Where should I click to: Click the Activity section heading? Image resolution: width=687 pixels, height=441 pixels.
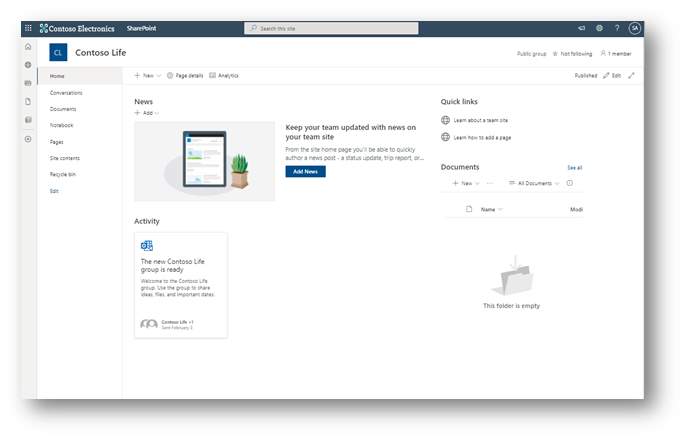tap(147, 221)
